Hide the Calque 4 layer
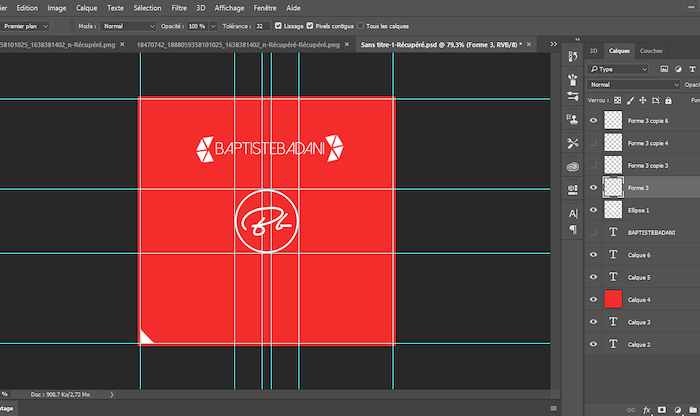The height and width of the screenshot is (416, 700). (593, 299)
